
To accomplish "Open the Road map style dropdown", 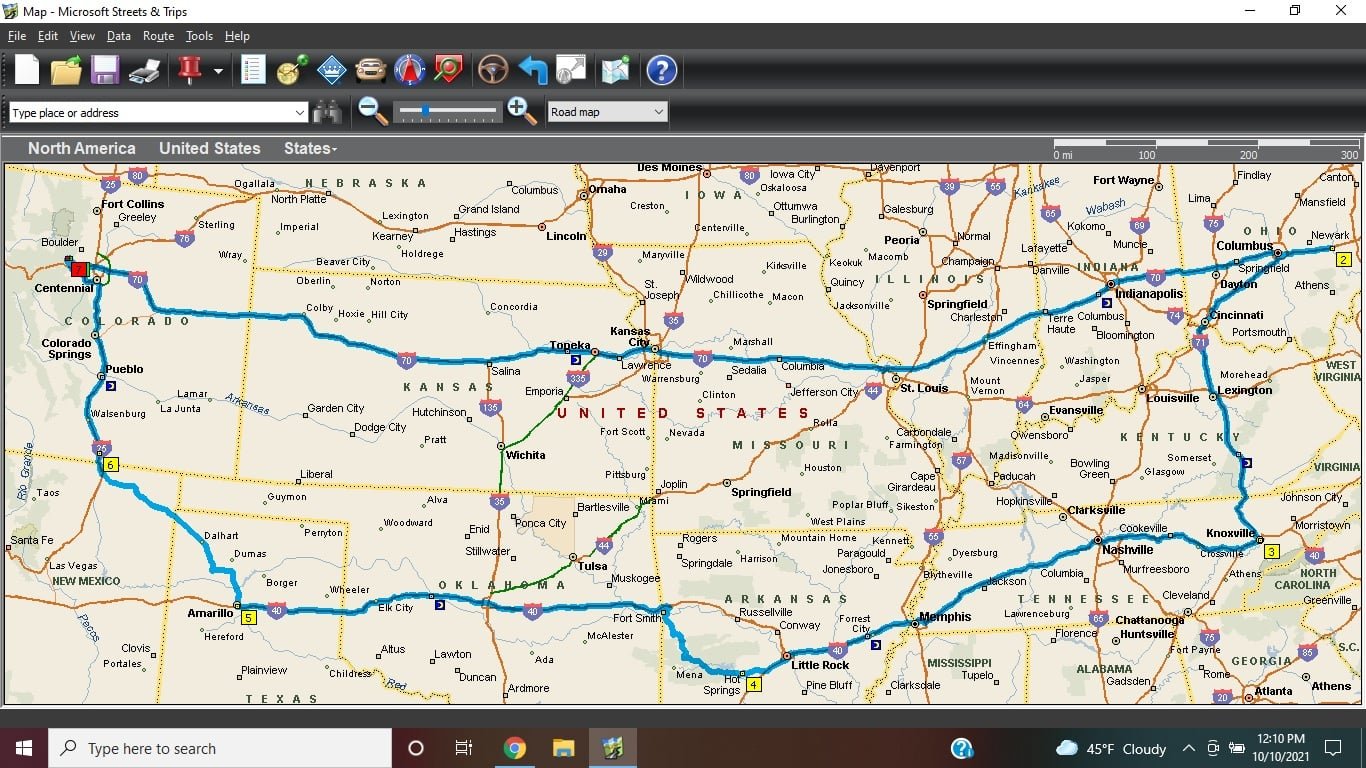I will coord(607,112).
